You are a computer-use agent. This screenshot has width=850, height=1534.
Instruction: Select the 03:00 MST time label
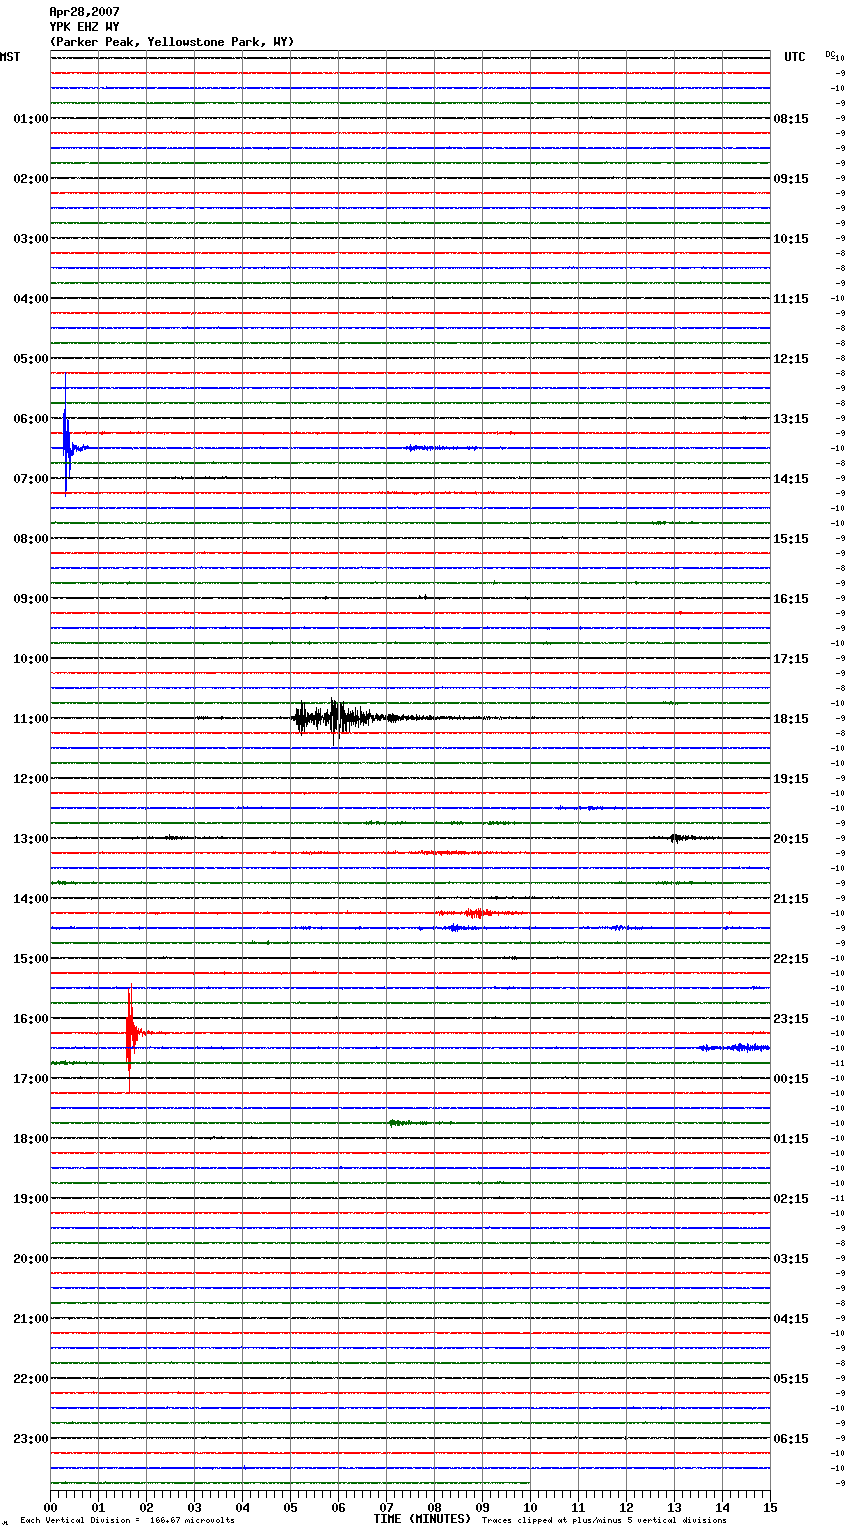pos(31,239)
